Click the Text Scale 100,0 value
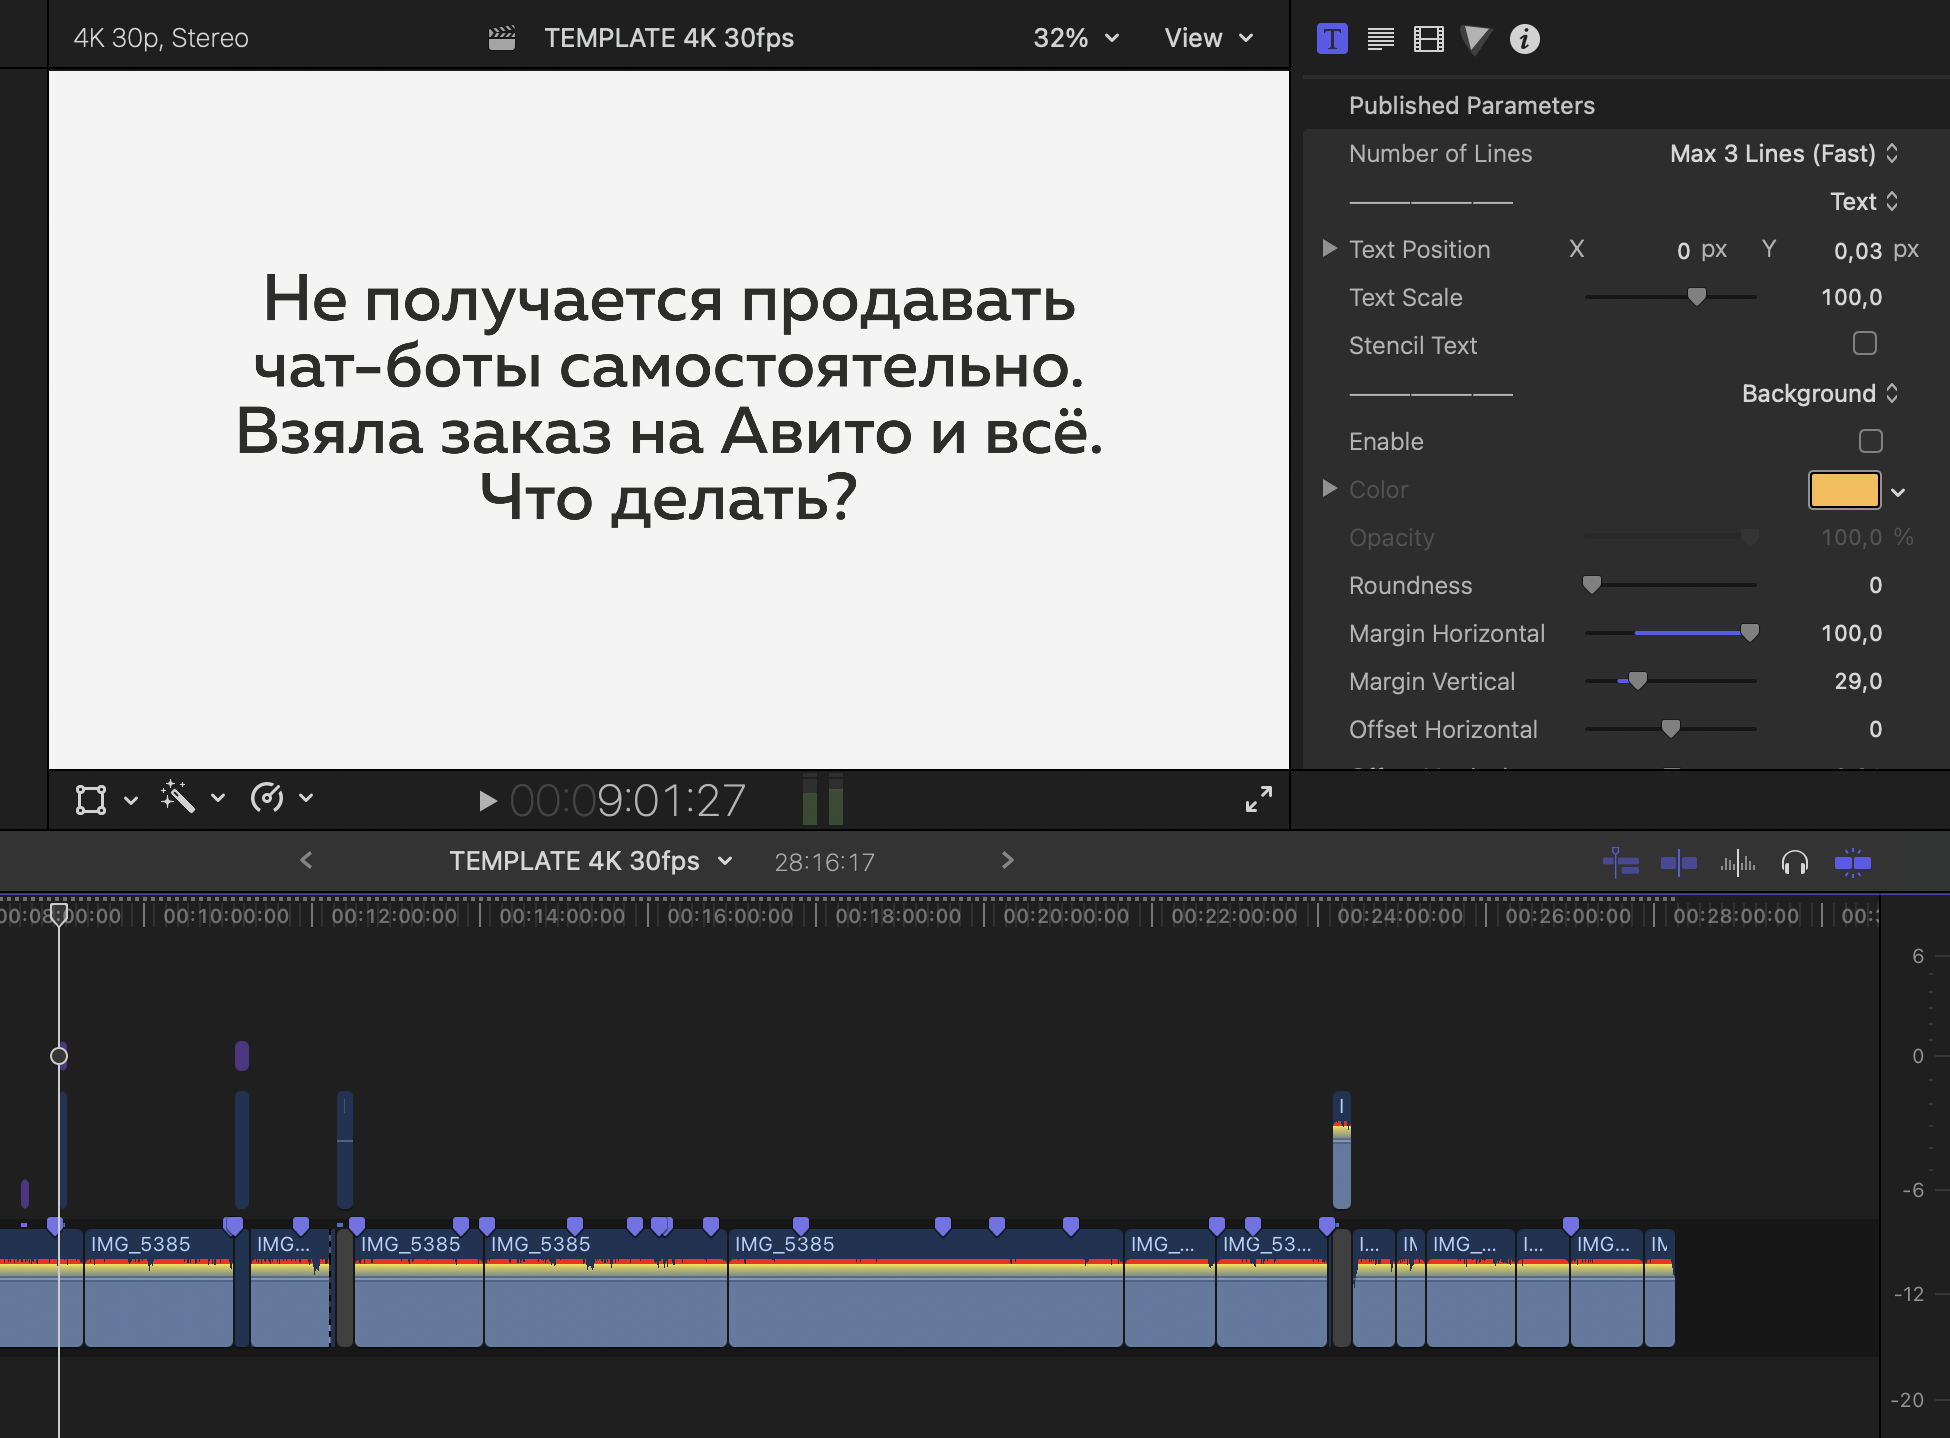Viewport: 1950px width, 1438px height. (x=1851, y=298)
